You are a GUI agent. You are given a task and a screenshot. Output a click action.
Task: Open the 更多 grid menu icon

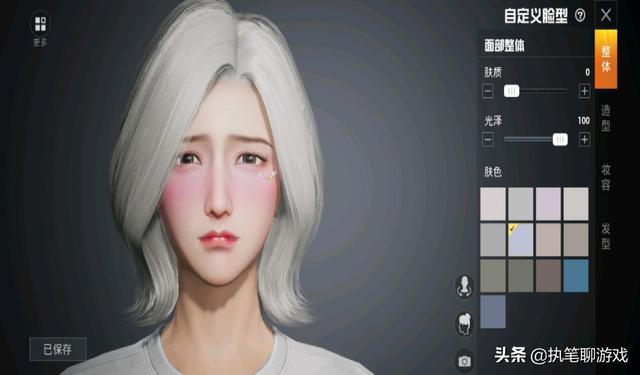click(x=40, y=24)
